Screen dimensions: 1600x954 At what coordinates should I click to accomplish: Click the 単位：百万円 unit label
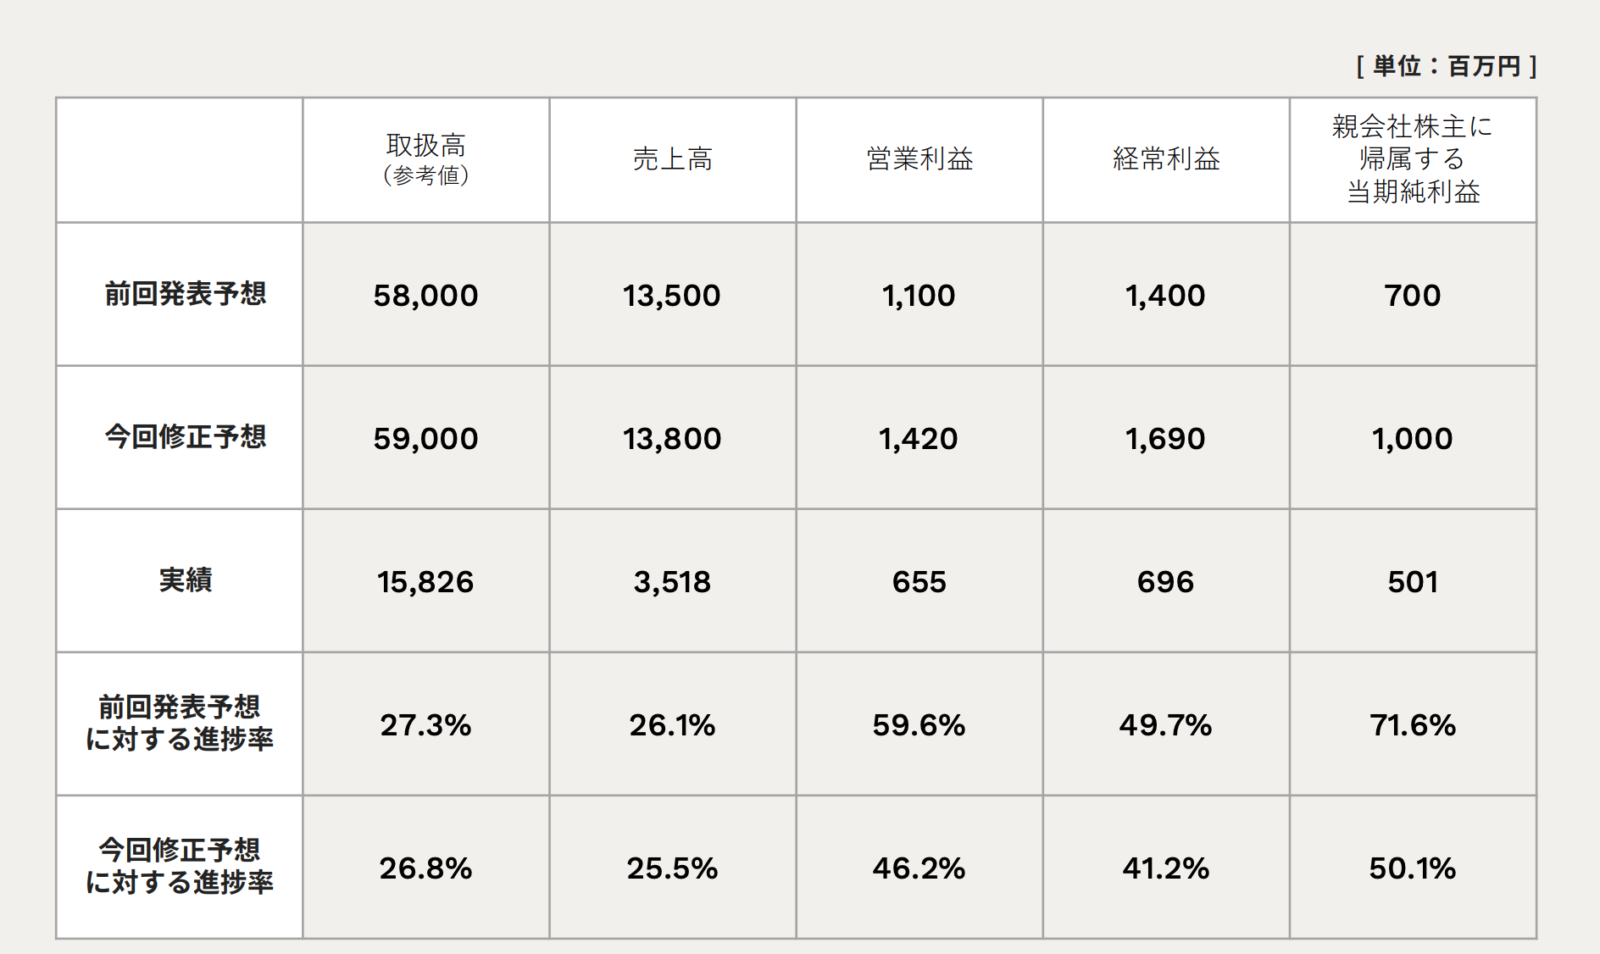[x=1446, y=67]
